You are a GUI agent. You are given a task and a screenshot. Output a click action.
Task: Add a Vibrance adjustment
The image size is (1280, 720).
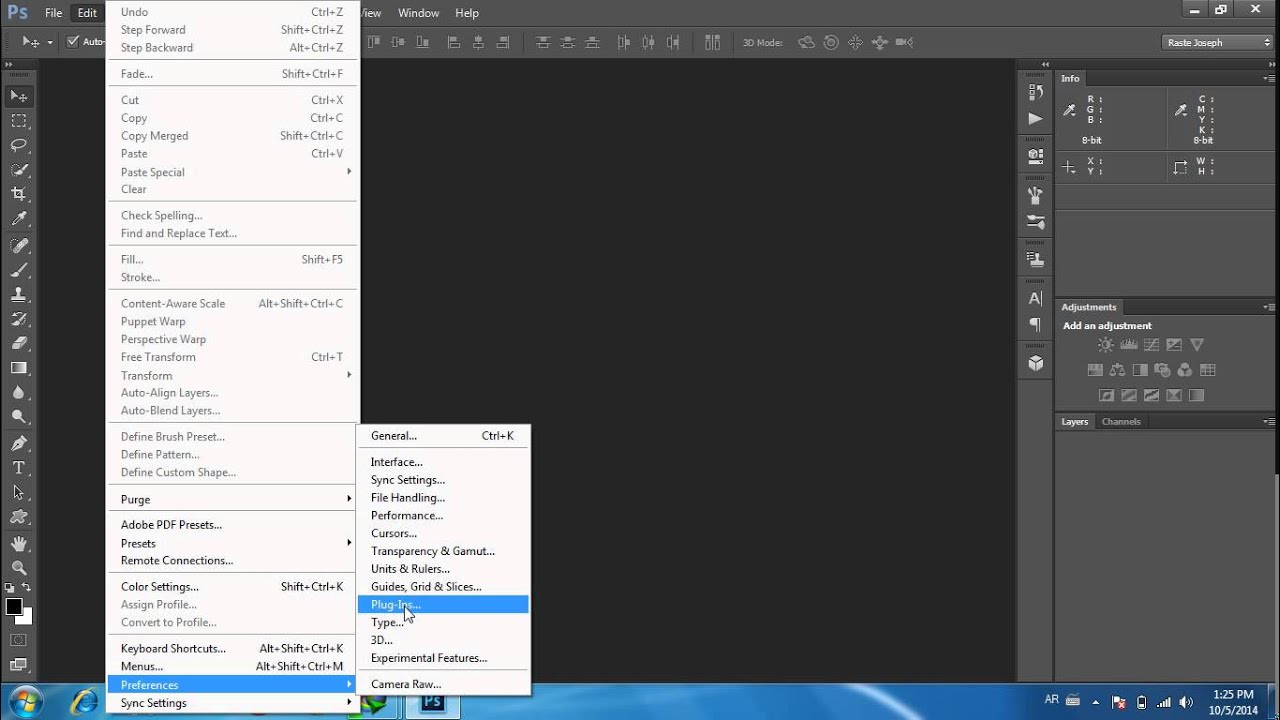pos(1197,345)
